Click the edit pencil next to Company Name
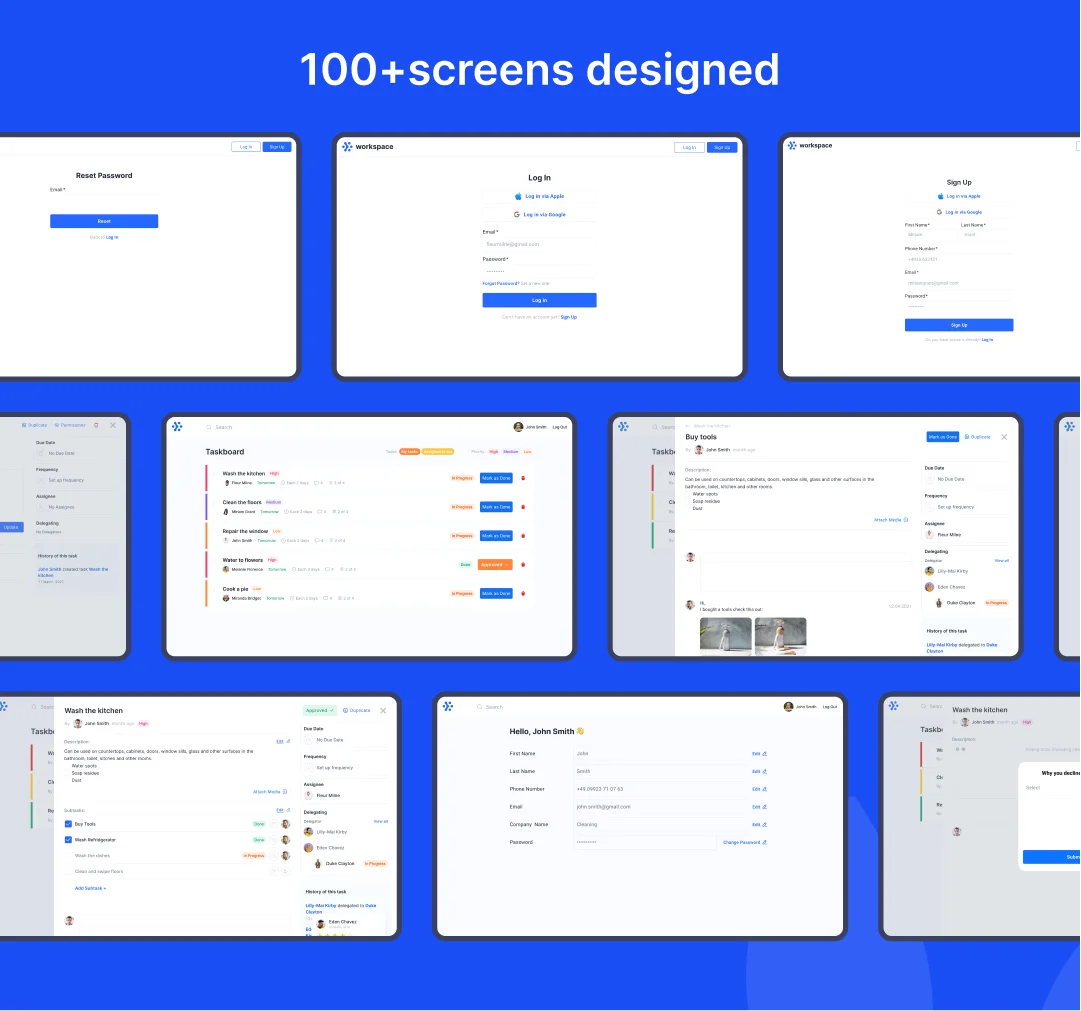The image size is (1081, 1011). click(x=765, y=825)
